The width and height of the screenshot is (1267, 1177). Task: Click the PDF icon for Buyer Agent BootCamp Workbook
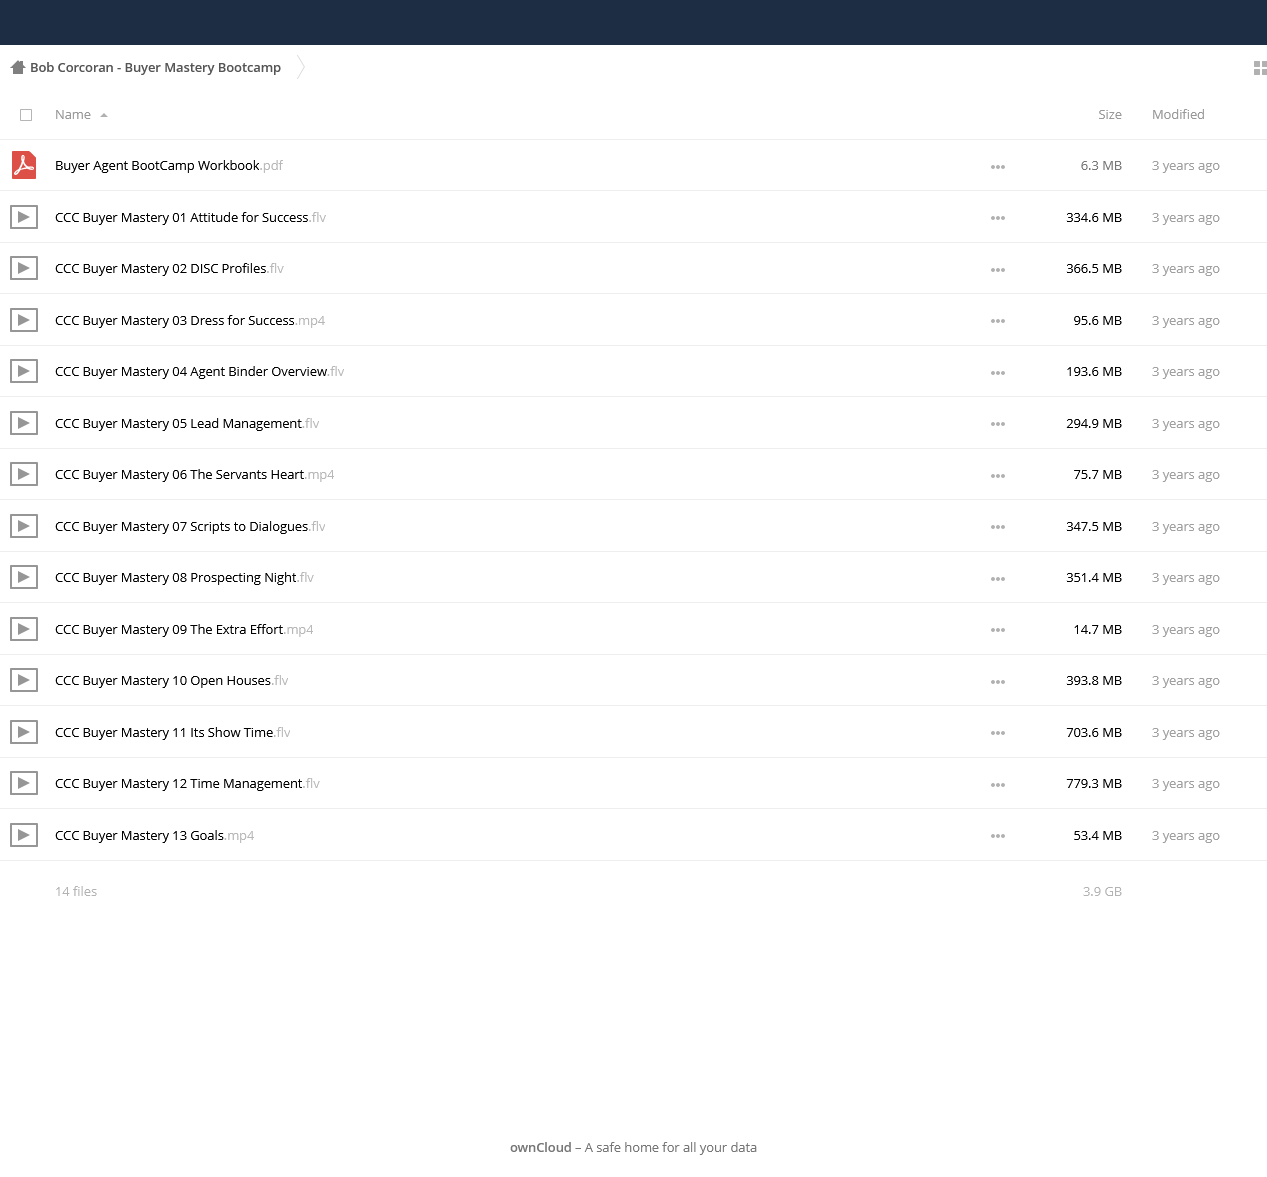(x=24, y=165)
